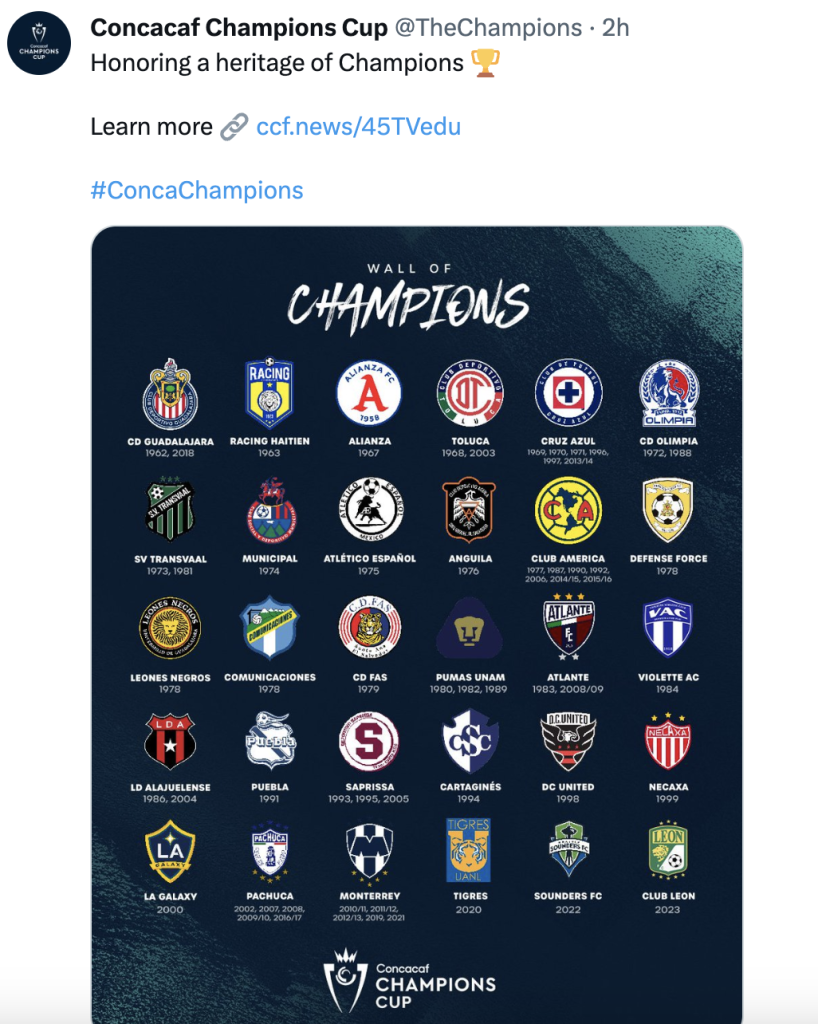Click the Wall of Champions title graphic
The height and width of the screenshot is (1024, 818).
tap(409, 299)
